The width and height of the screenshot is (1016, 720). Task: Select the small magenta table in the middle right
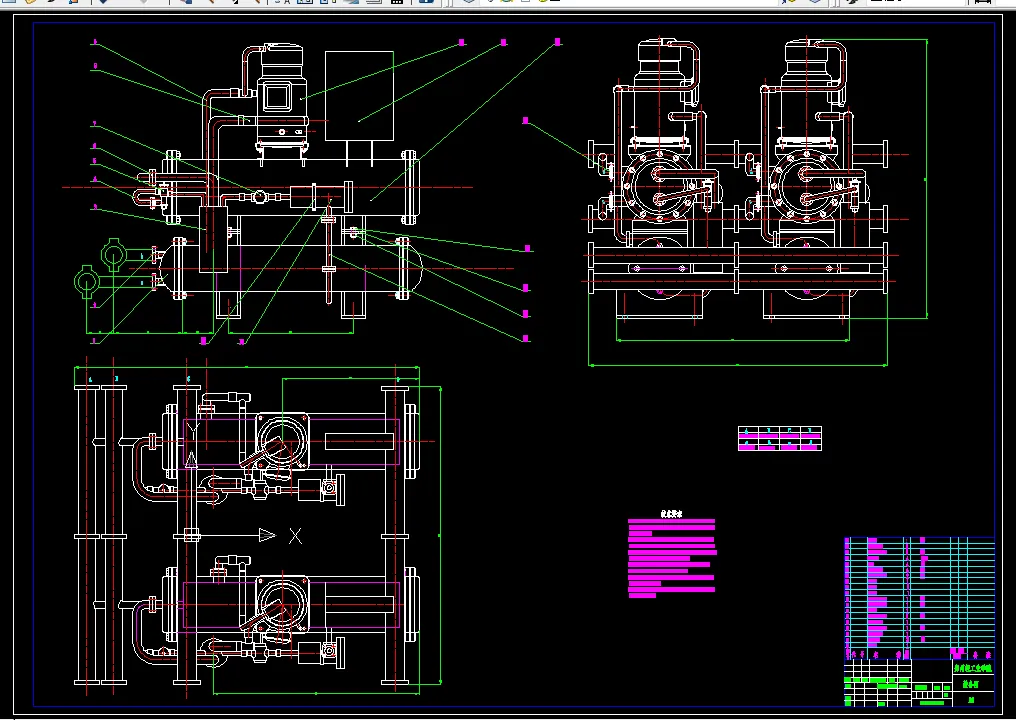tap(779, 439)
